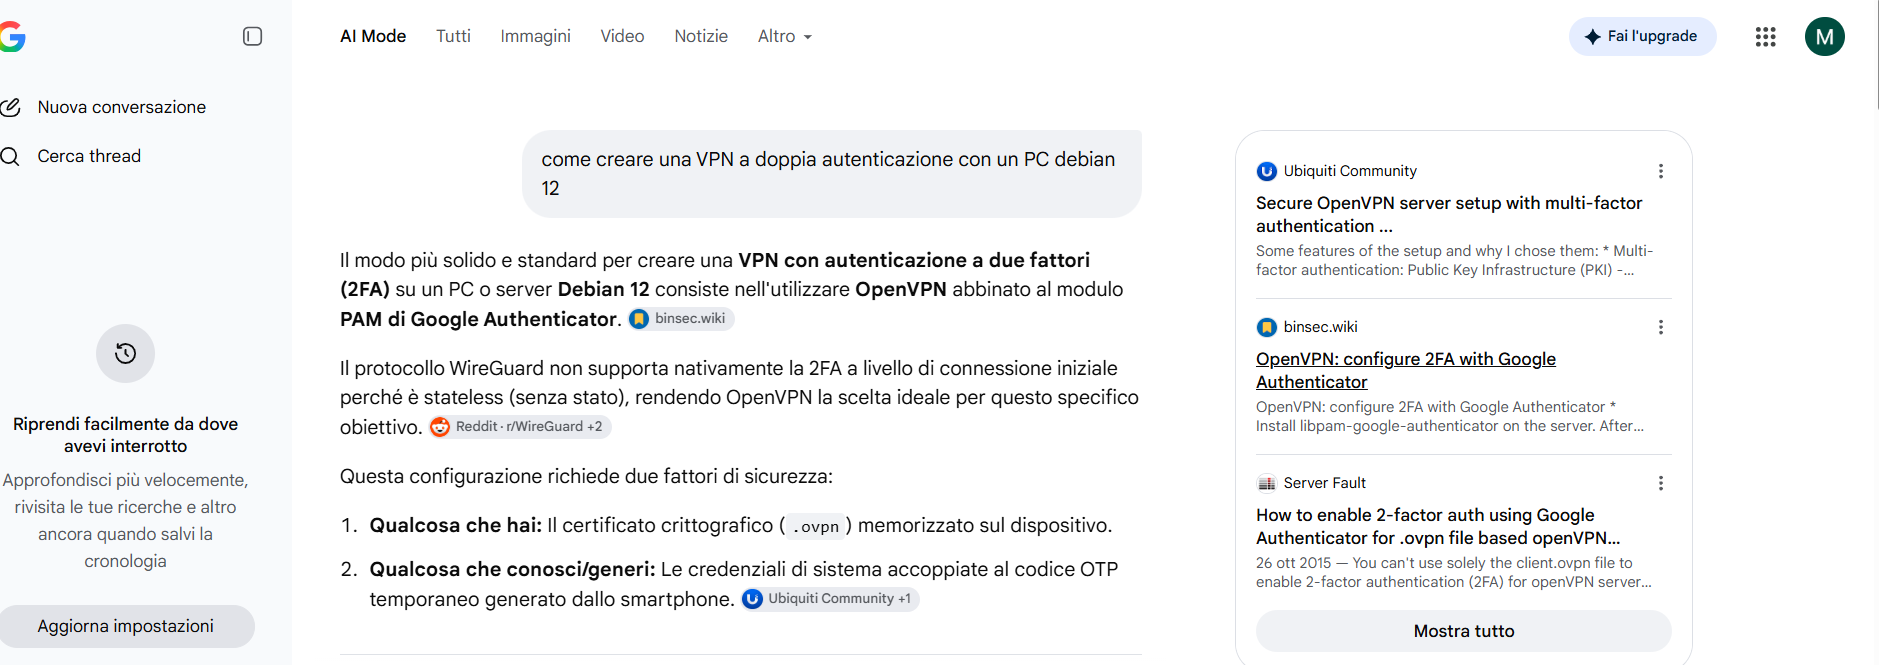Image resolution: width=1879 pixels, height=665 pixels.
Task: Expand the Altro dropdown
Action: point(785,36)
